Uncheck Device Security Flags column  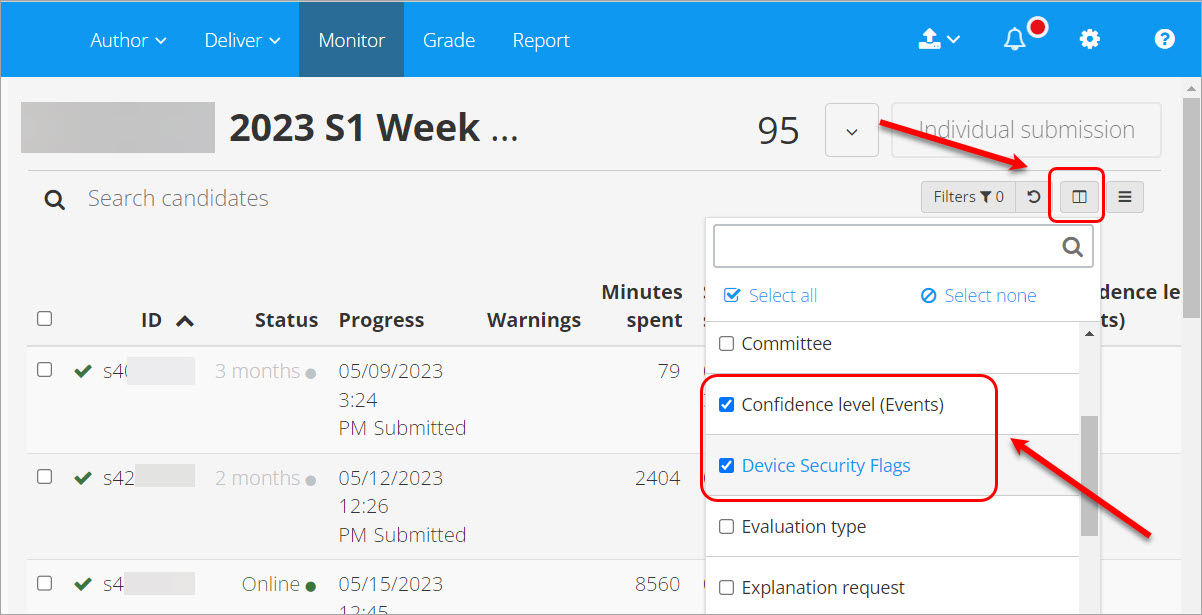coord(727,465)
